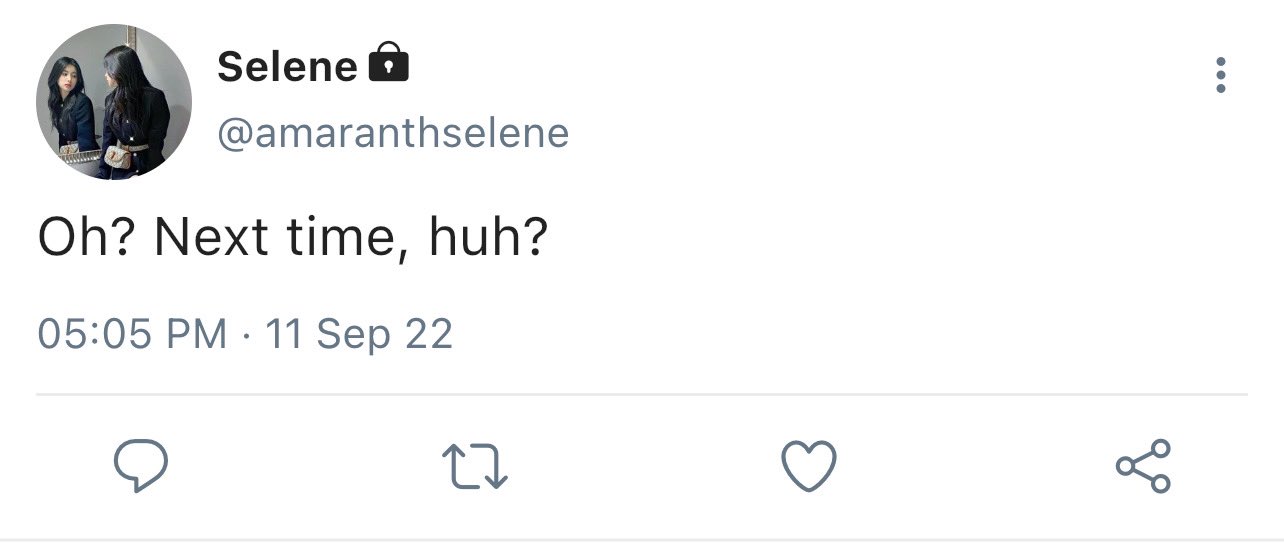The image size is (1284, 558).
Task: Click the date 11 Sep 22
Action: pyautogui.click(x=359, y=334)
